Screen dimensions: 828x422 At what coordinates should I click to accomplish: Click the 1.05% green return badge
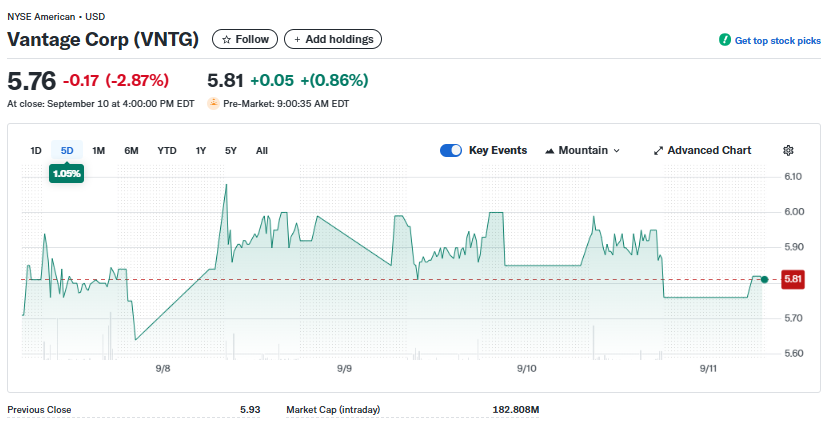(67, 173)
